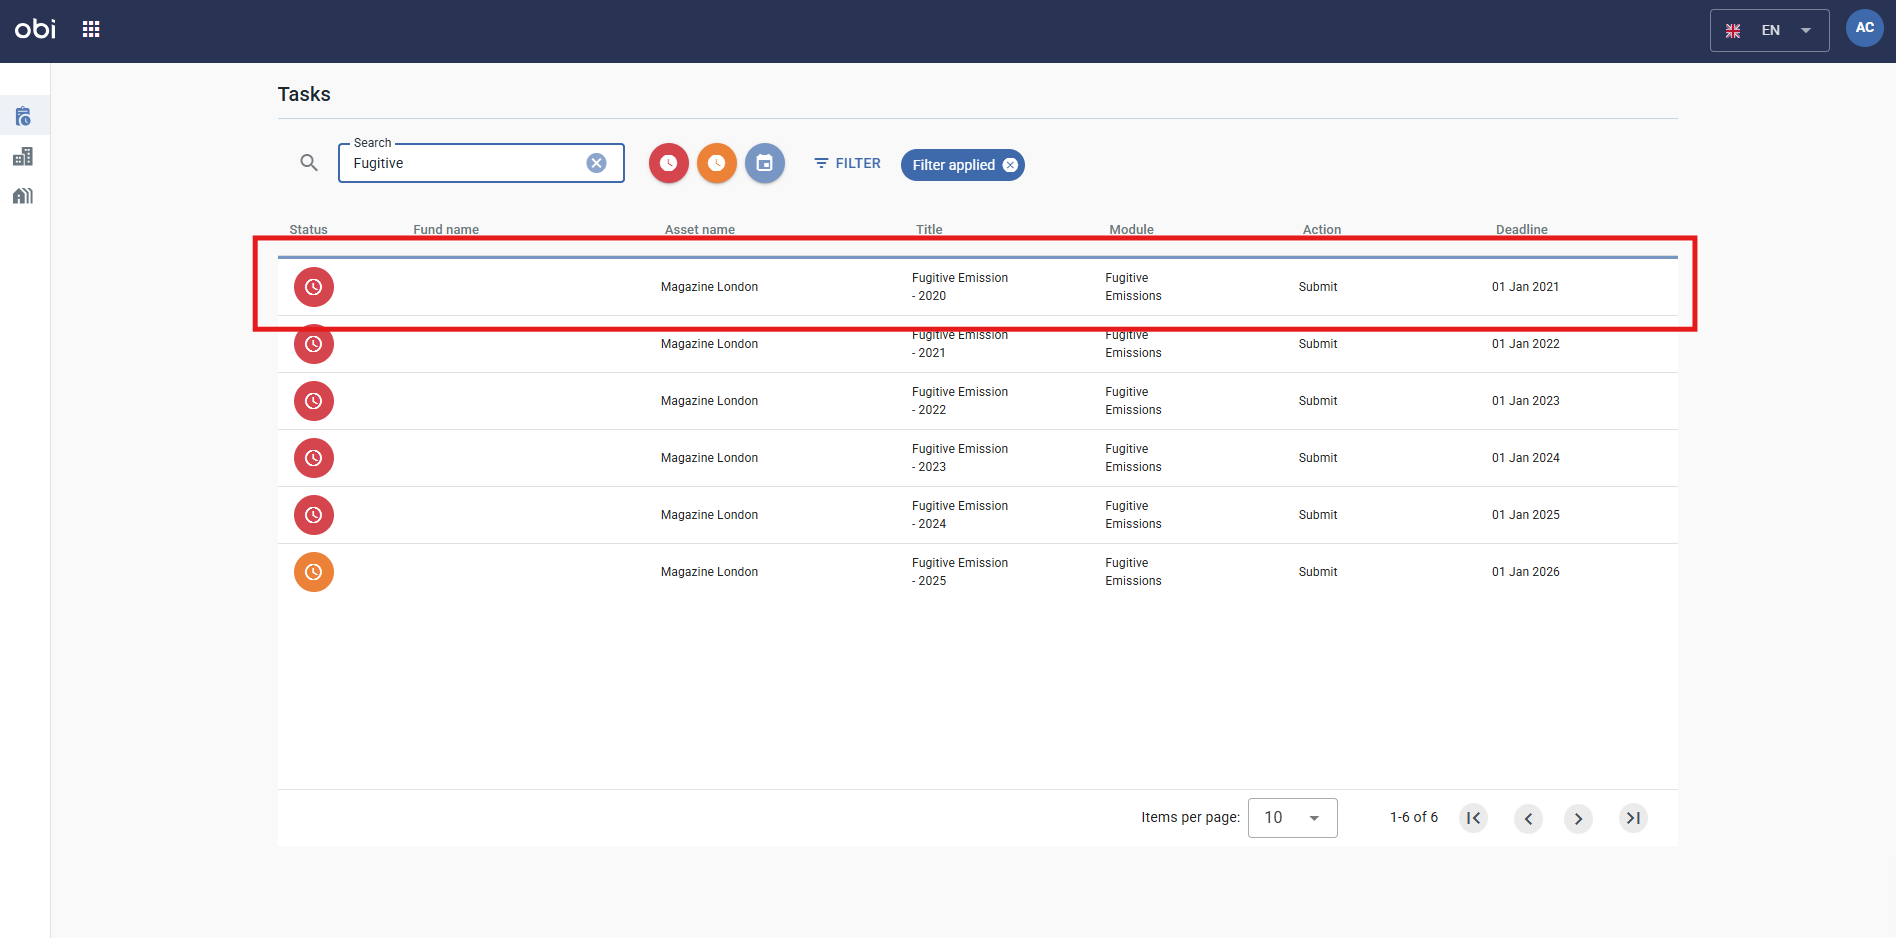Sort by Module column header
Viewport: 1896px width, 938px height.
1131,229
